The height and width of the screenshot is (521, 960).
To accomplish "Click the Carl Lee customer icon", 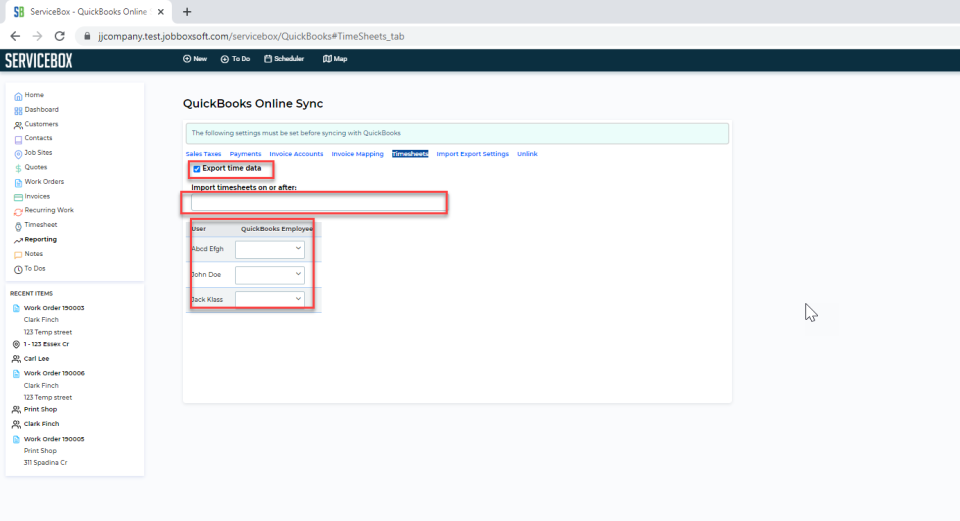I will pos(16,359).
